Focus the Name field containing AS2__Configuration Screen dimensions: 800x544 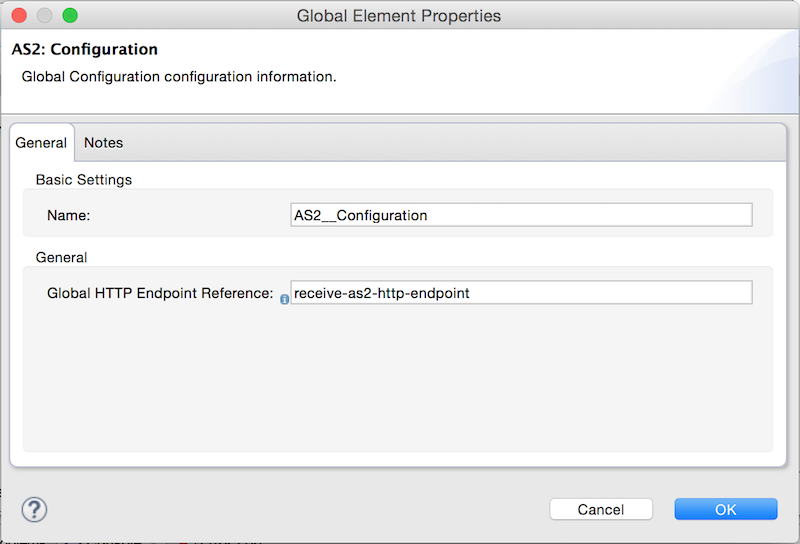[521, 215]
